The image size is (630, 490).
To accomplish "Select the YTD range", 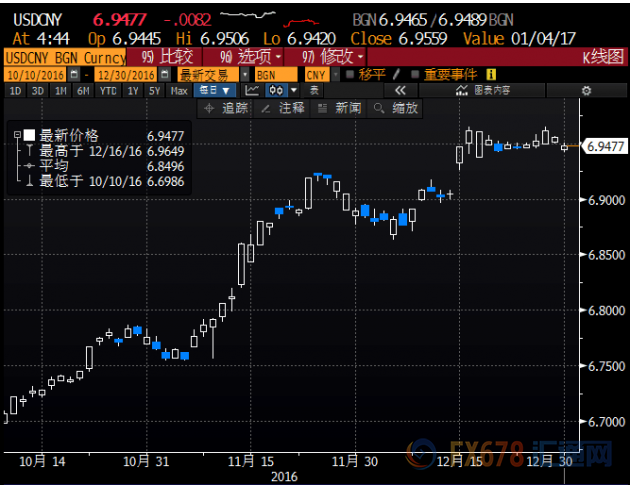I will coord(108,91).
